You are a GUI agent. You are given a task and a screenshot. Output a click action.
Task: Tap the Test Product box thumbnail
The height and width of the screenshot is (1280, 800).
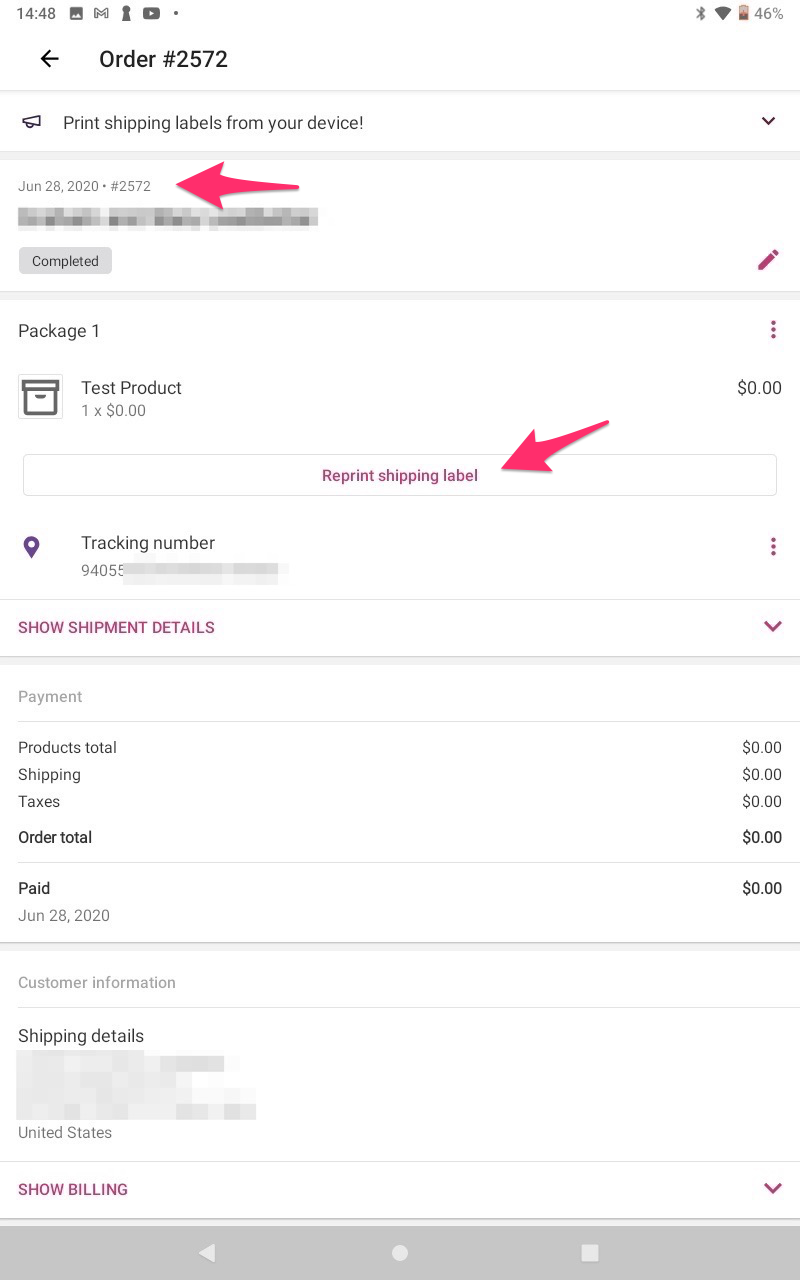(40, 397)
